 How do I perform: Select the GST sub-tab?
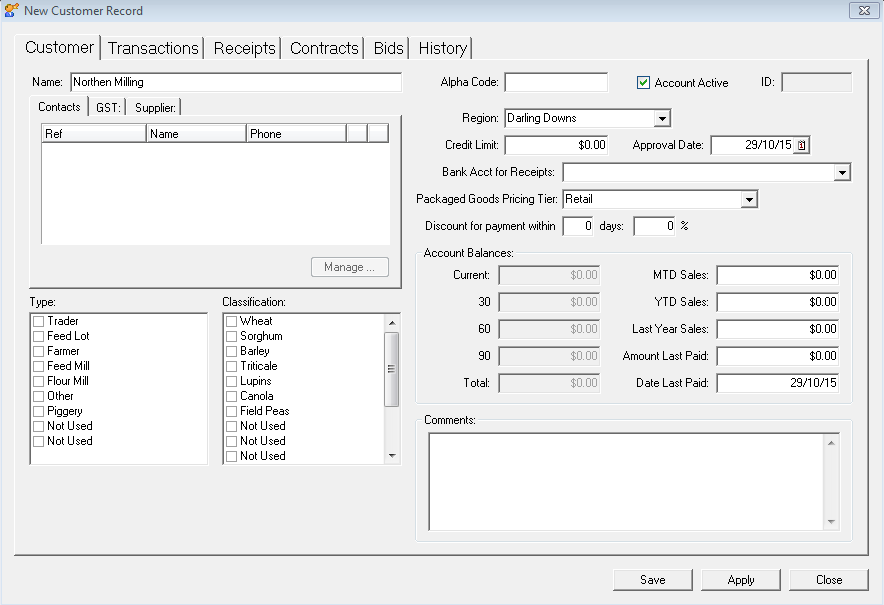(108, 107)
